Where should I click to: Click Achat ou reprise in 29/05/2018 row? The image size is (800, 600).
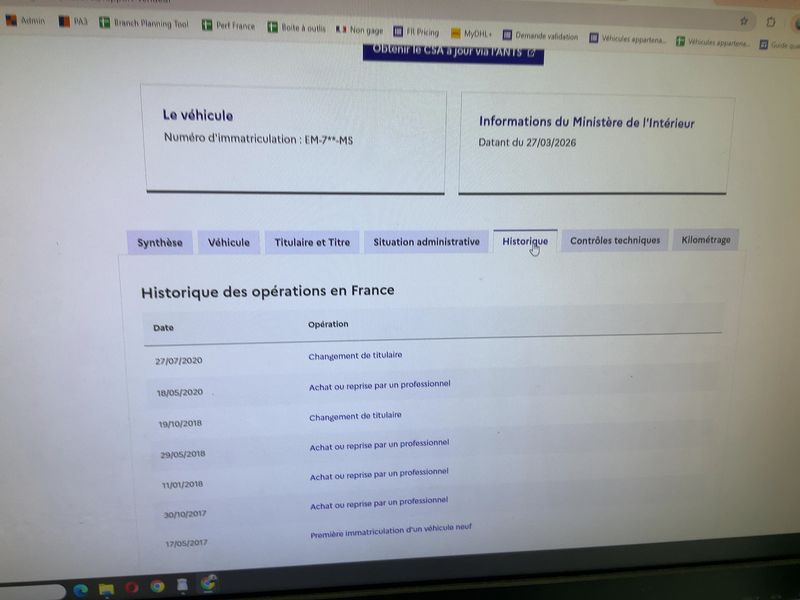pos(379,445)
